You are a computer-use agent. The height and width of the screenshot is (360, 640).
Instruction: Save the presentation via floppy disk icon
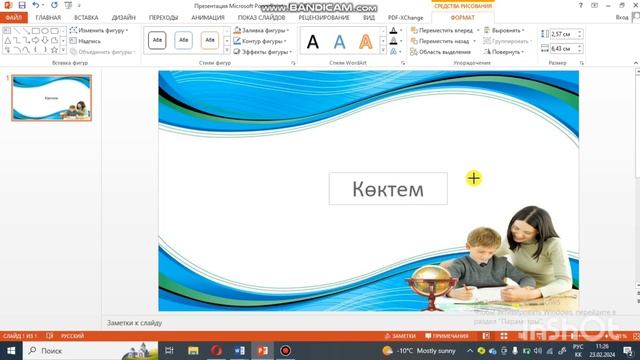(22, 5)
